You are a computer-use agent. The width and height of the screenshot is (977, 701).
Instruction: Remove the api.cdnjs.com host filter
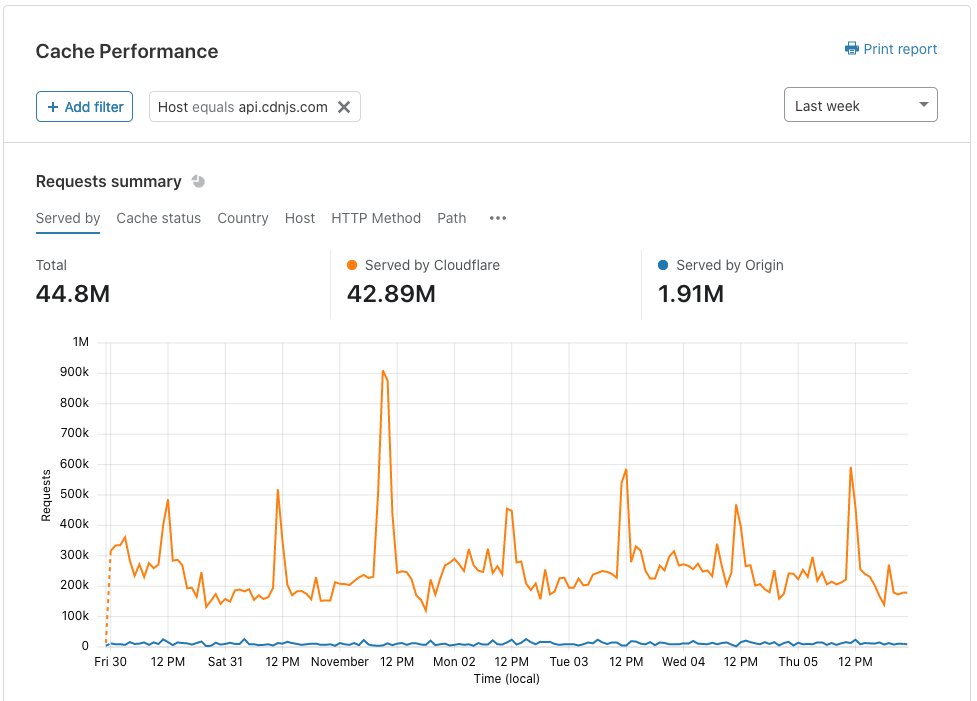pyautogui.click(x=344, y=107)
